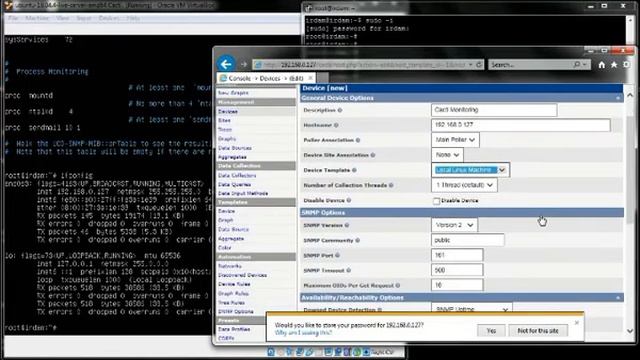Screen dimensions: 640x360
Task: Open a new browser tab
Action: coord(322,78)
